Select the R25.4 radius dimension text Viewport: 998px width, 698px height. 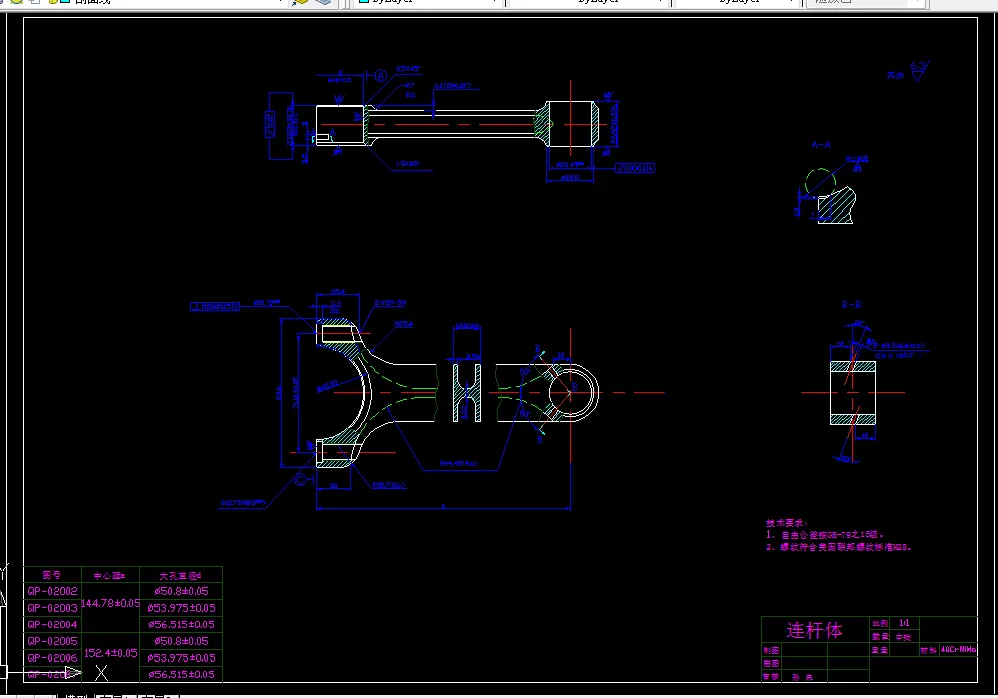[x=404, y=324]
